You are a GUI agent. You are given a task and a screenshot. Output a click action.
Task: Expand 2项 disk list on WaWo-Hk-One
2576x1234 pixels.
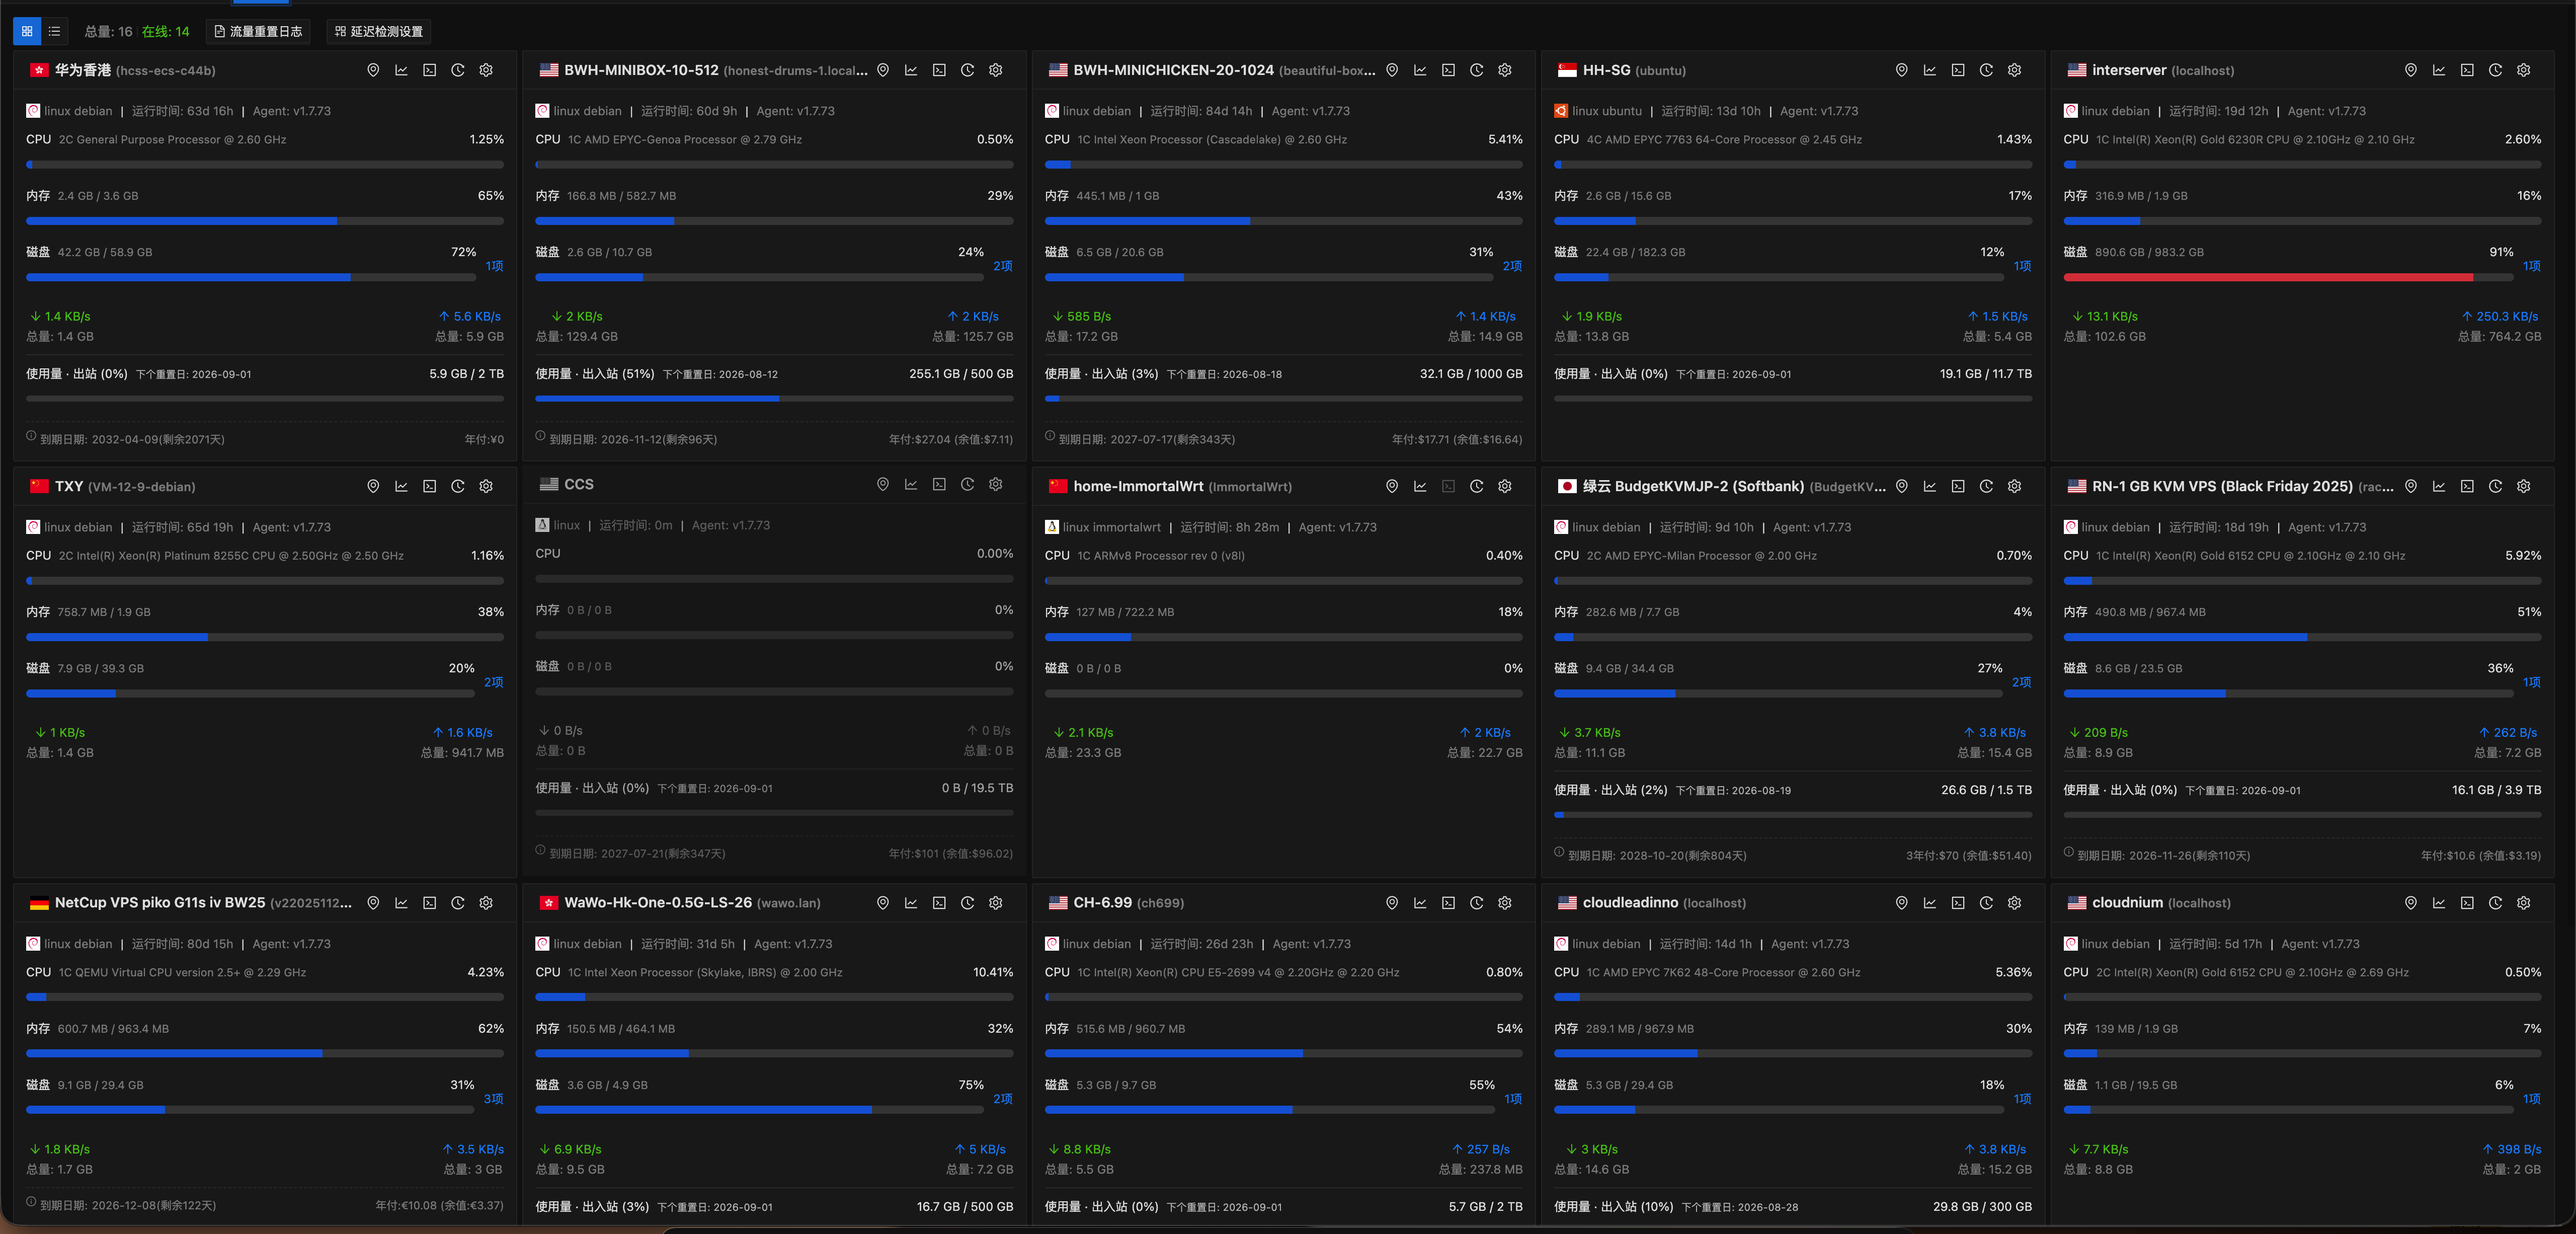click(1003, 1098)
